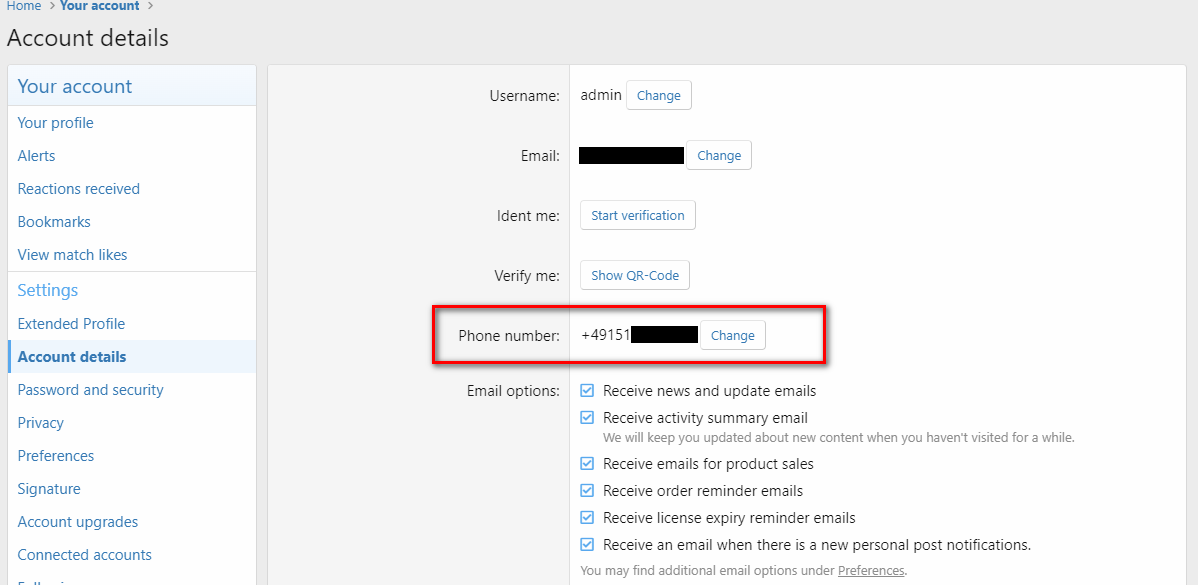Image resolution: width=1198 pixels, height=585 pixels.
Task: Click the Show QR-Code button
Action: point(634,276)
